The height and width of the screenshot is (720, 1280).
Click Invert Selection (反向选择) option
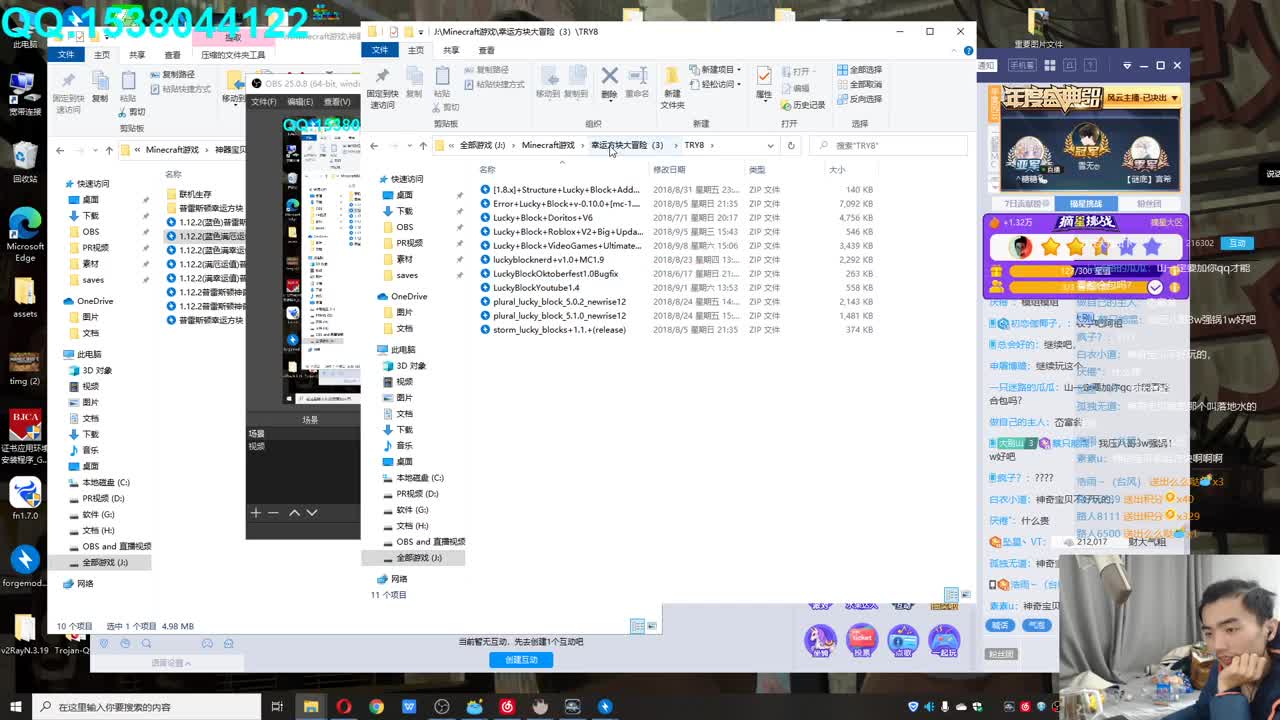860,98
